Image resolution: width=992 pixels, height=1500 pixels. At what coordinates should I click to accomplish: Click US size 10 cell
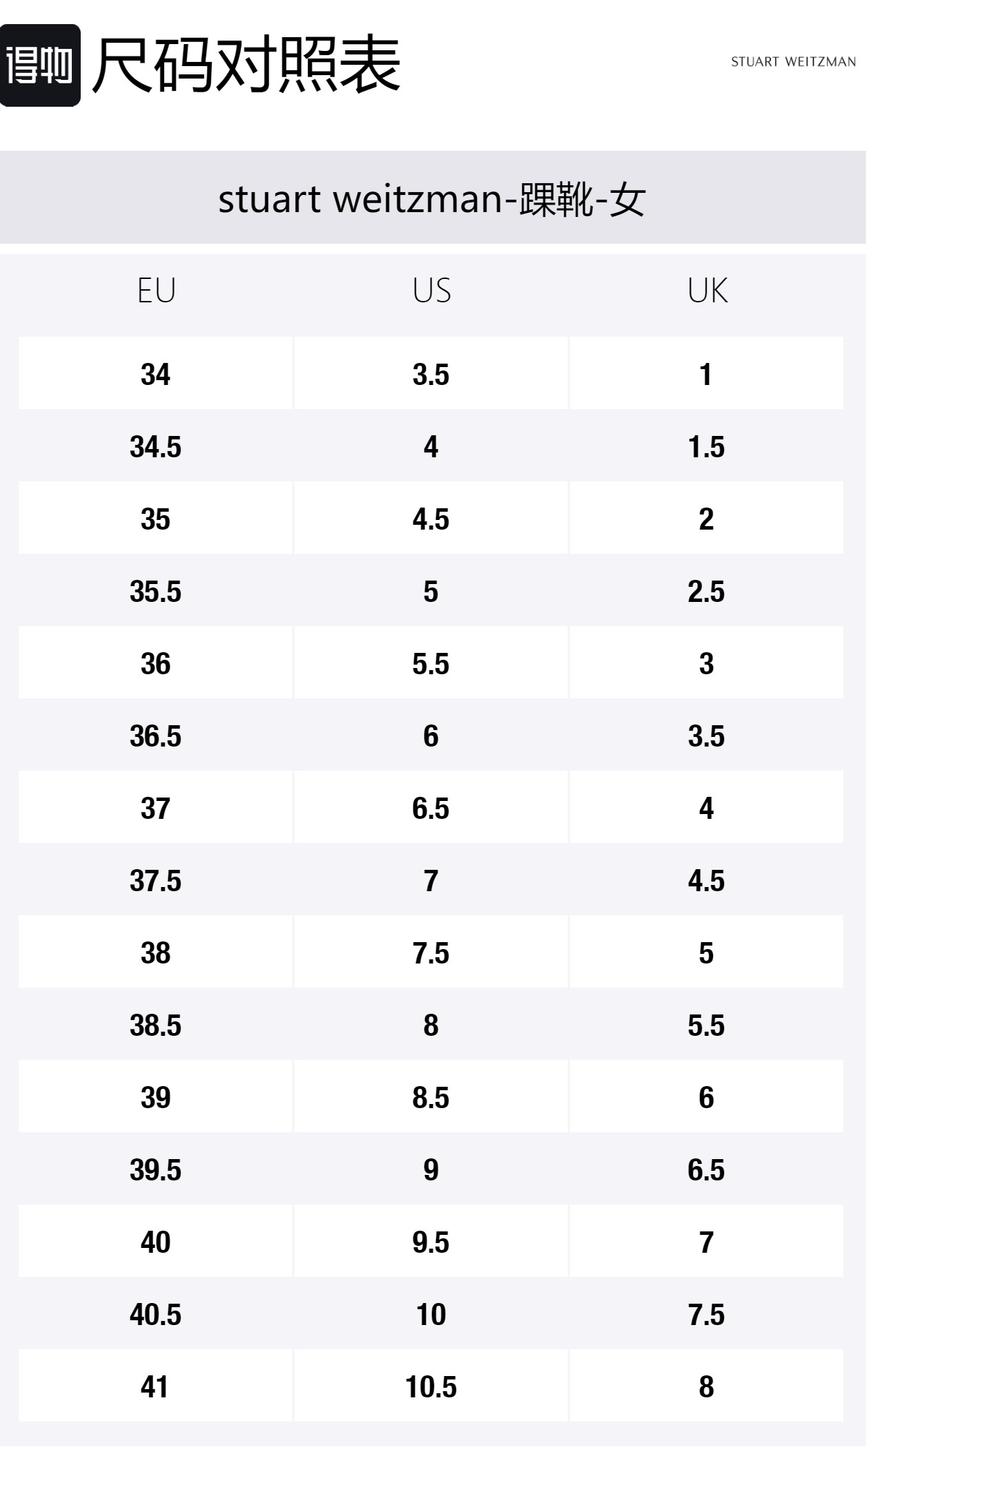coord(431,1314)
